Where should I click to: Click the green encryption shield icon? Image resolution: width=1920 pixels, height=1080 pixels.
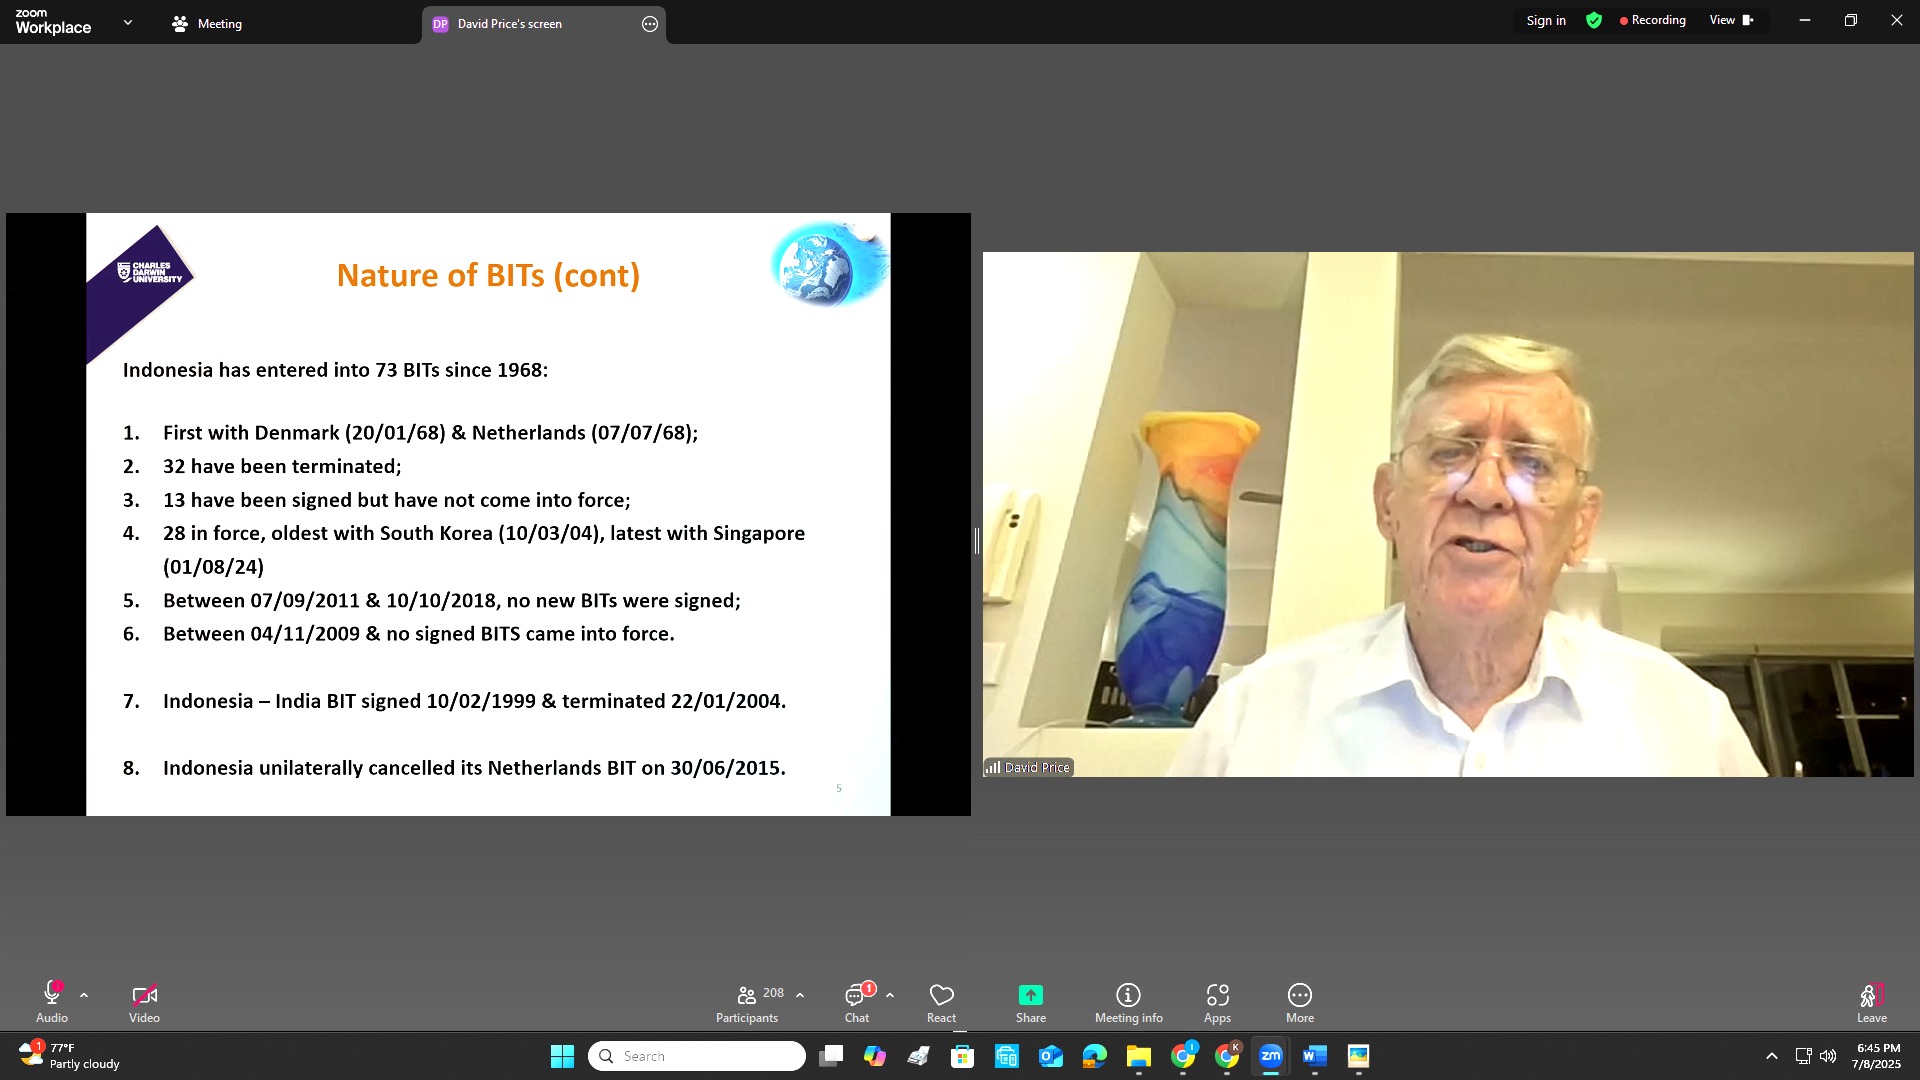pos(1594,21)
